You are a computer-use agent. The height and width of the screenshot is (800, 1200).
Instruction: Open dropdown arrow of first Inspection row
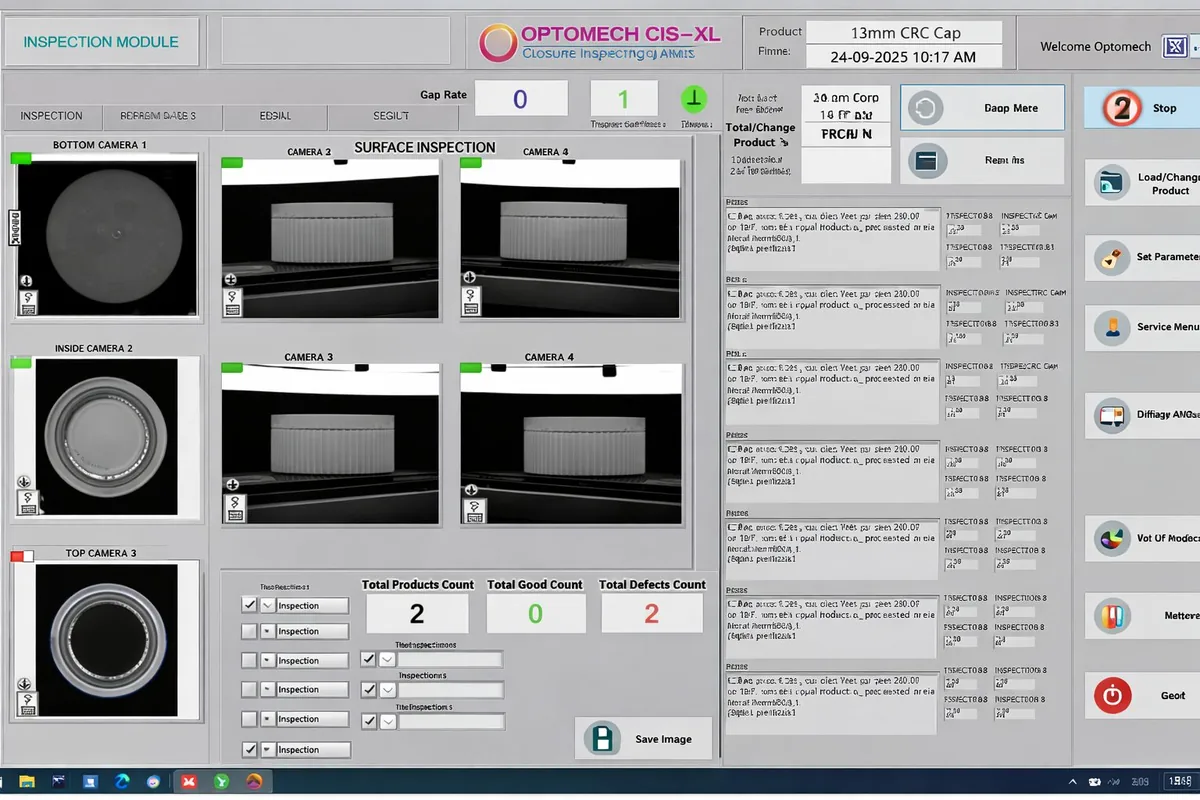(x=267, y=605)
